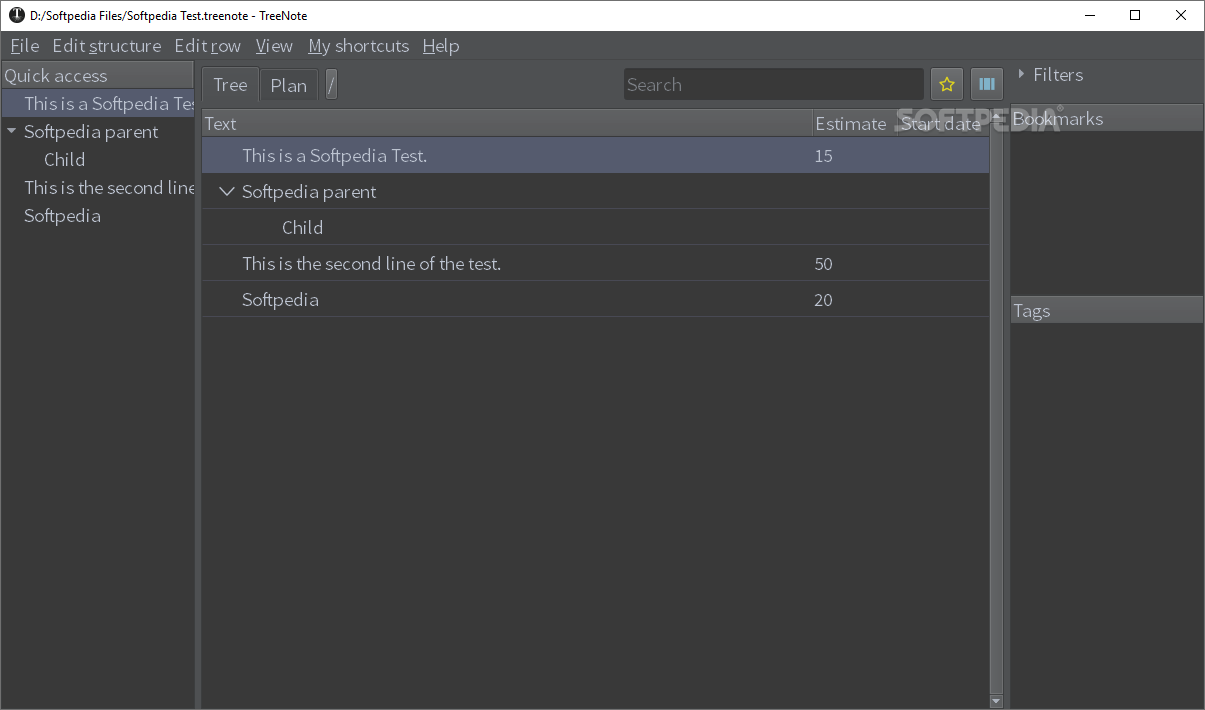Click the Quick access panel header

coord(97,75)
